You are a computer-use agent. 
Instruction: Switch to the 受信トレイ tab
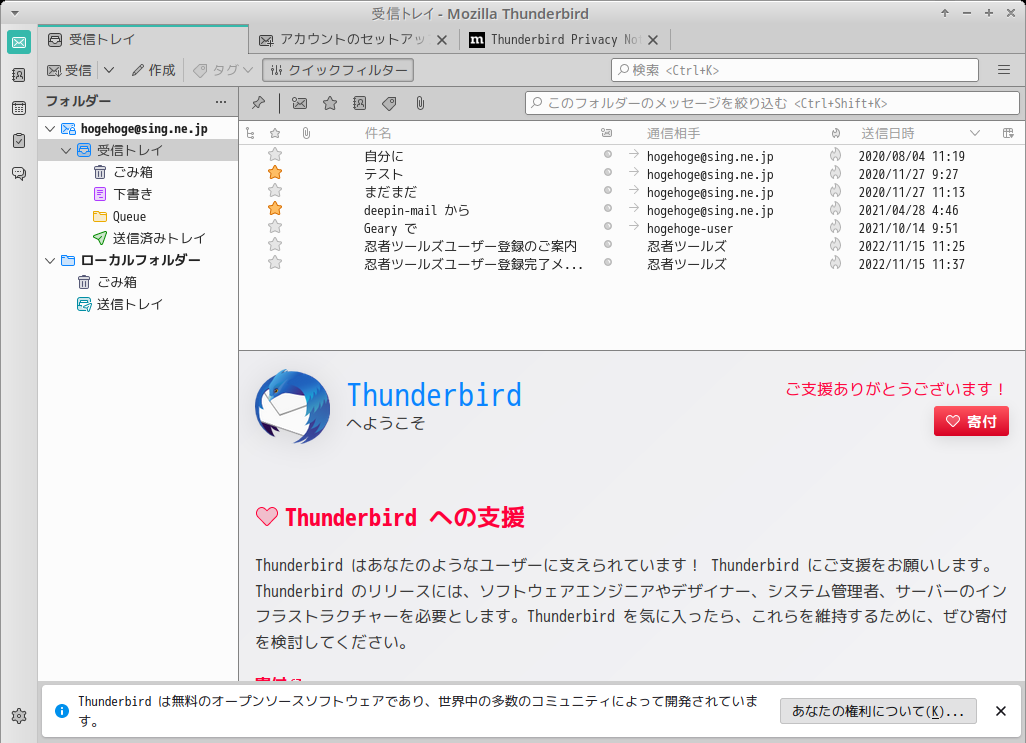tap(143, 40)
